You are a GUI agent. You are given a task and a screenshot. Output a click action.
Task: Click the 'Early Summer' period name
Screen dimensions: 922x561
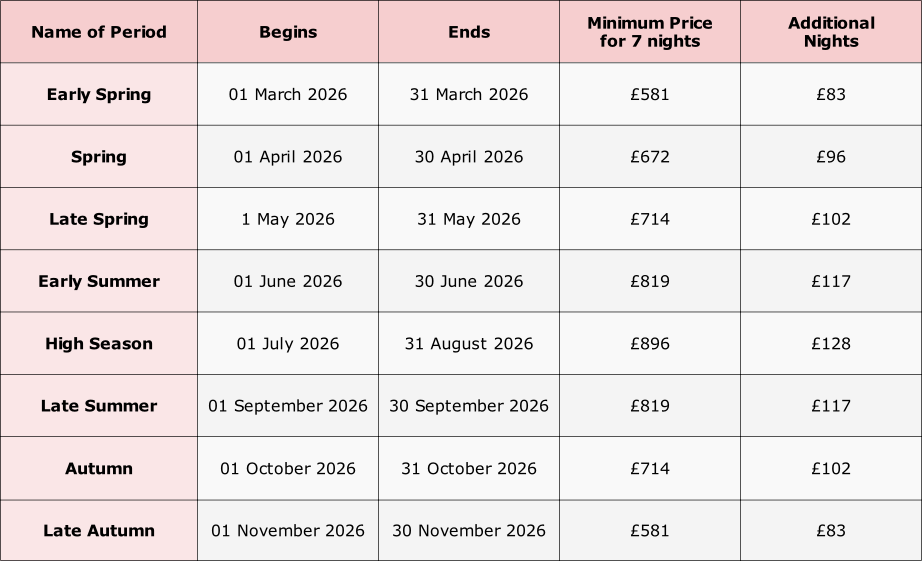point(98,281)
